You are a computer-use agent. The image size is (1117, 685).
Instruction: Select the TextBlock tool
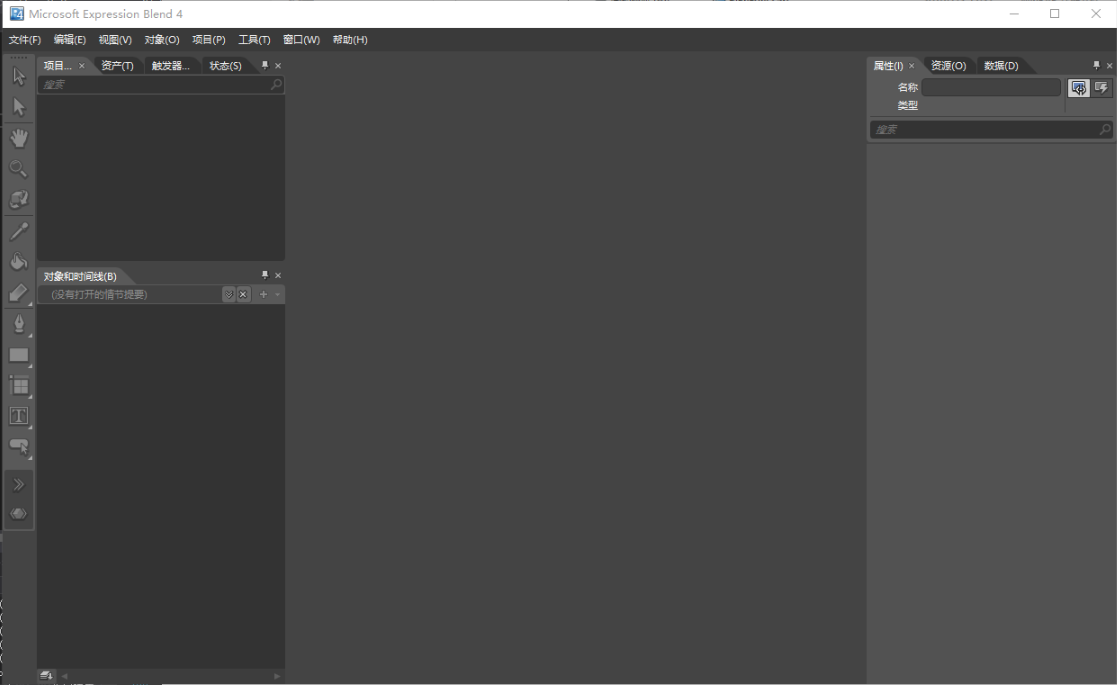[18, 416]
